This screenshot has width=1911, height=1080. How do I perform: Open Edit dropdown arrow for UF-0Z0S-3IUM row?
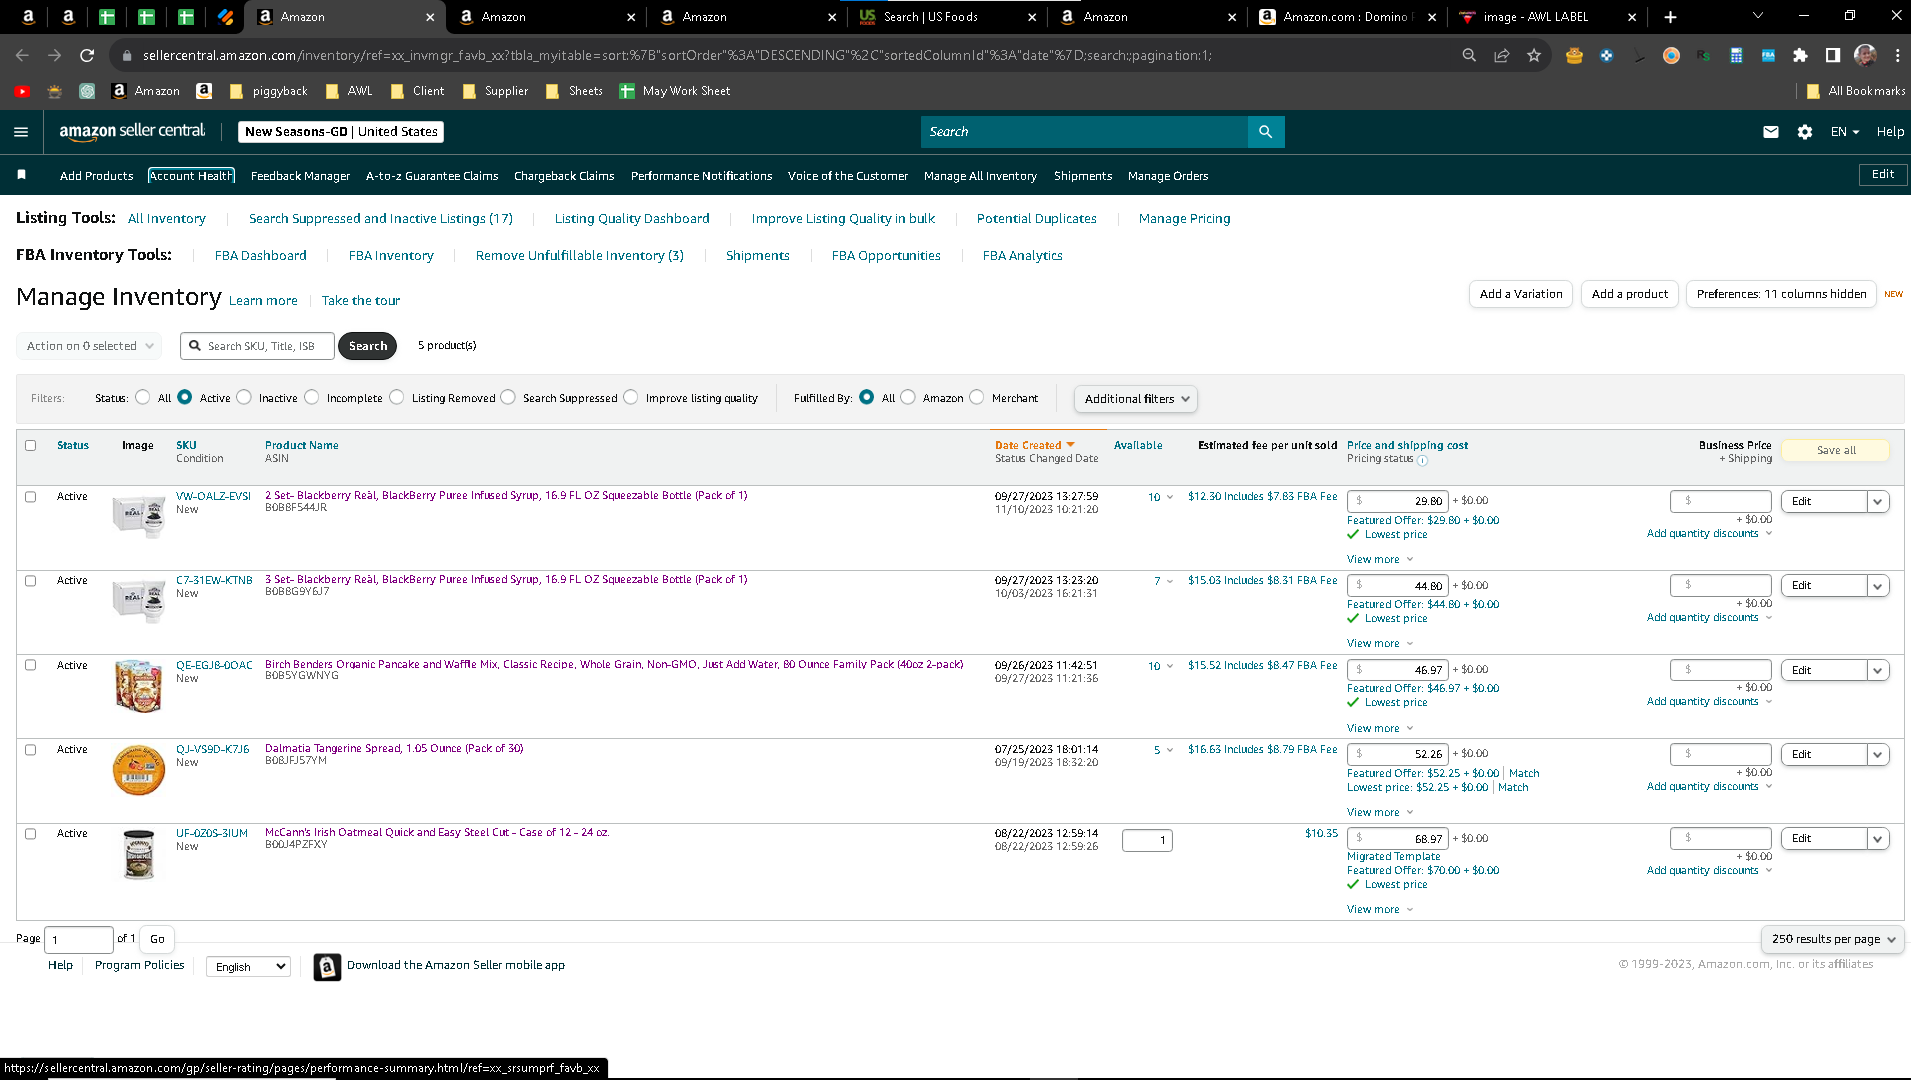click(x=1878, y=839)
